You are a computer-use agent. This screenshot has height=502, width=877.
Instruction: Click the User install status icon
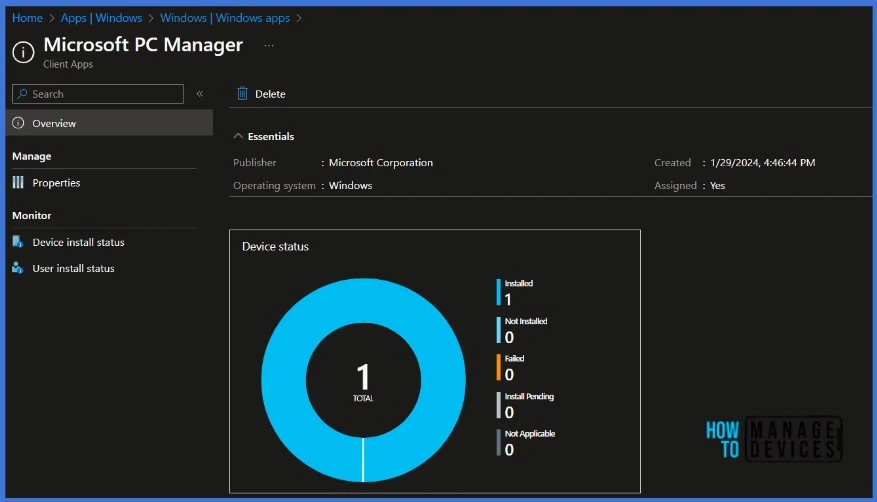(18, 268)
